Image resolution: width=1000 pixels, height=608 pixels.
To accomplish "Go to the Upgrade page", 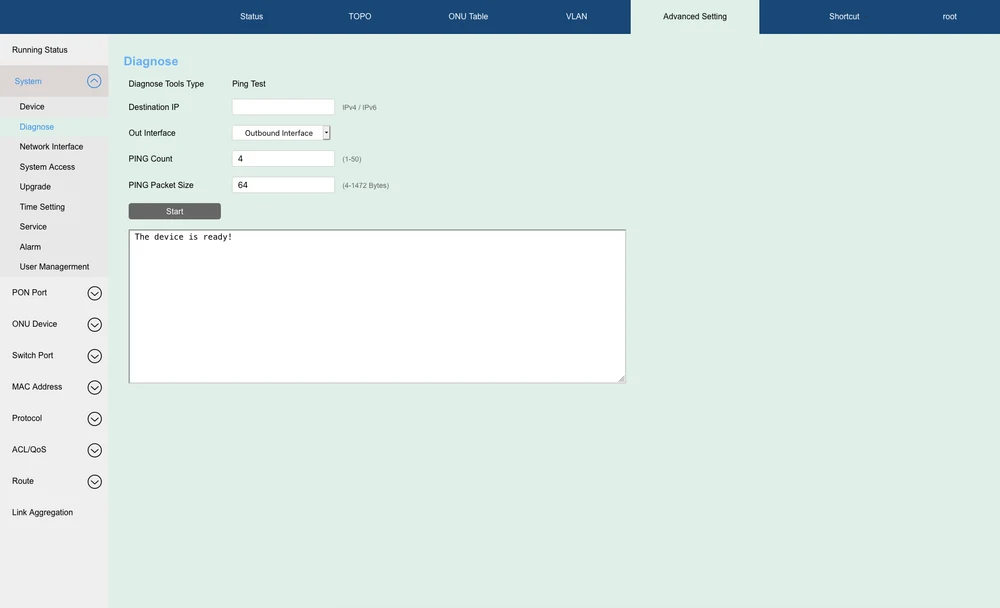I will (35, 187).
